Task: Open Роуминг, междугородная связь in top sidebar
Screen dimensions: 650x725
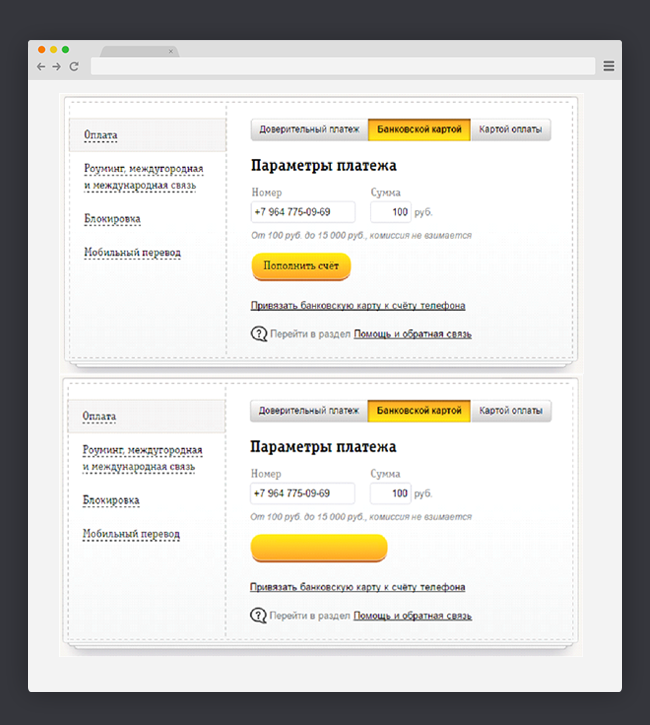Action: tap(143, 177)
